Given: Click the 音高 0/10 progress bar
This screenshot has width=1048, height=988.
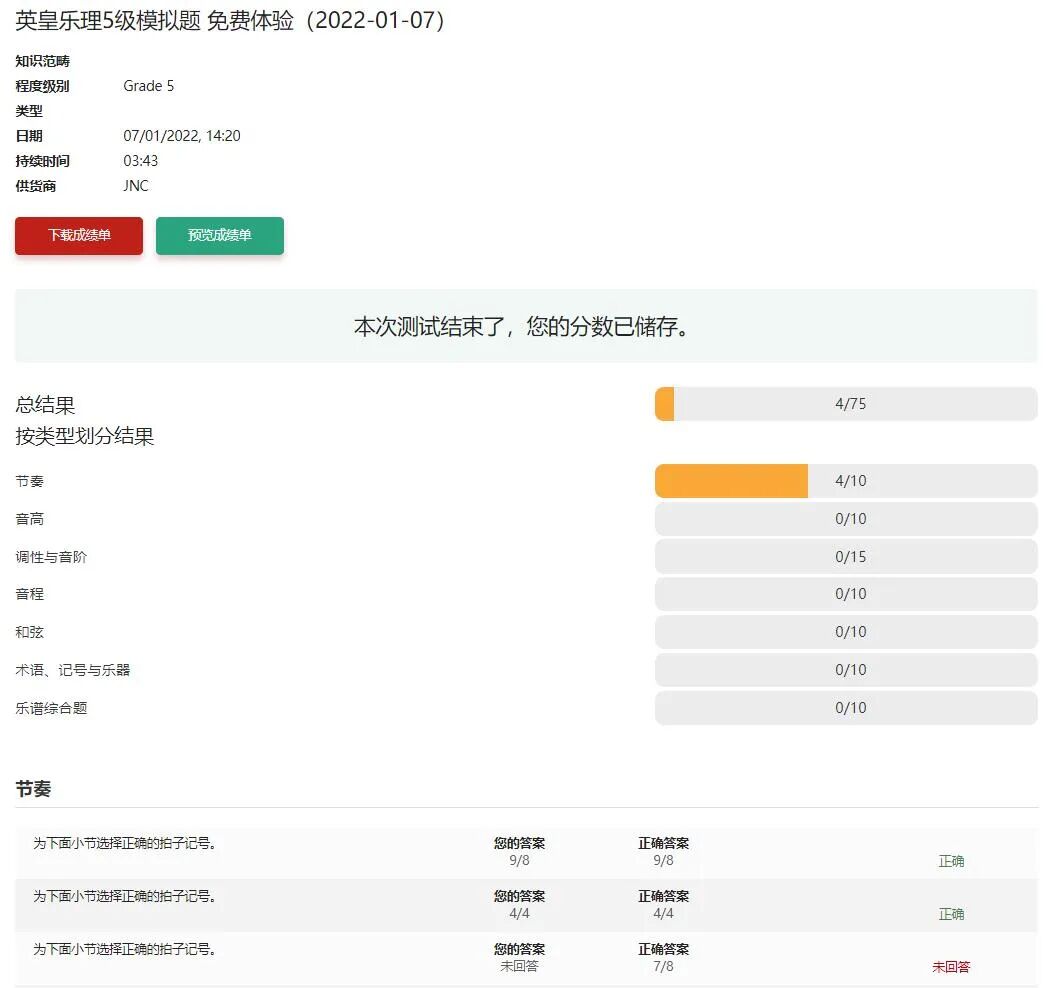Looking at the screenshot, I should (846, 518).
